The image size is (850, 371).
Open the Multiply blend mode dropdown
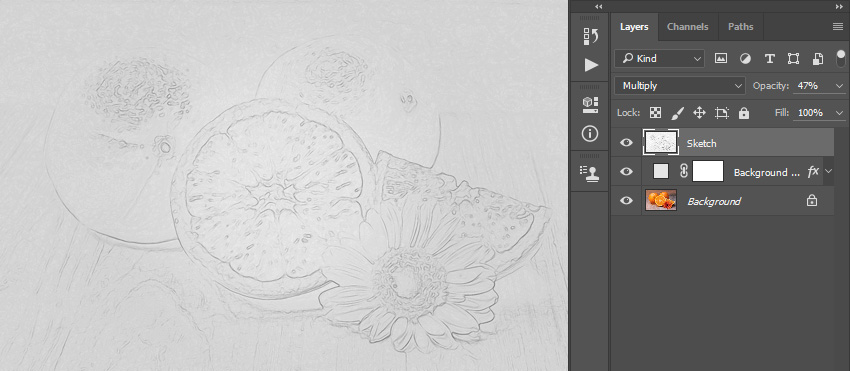pyautogui.click(x=680, y=86)
